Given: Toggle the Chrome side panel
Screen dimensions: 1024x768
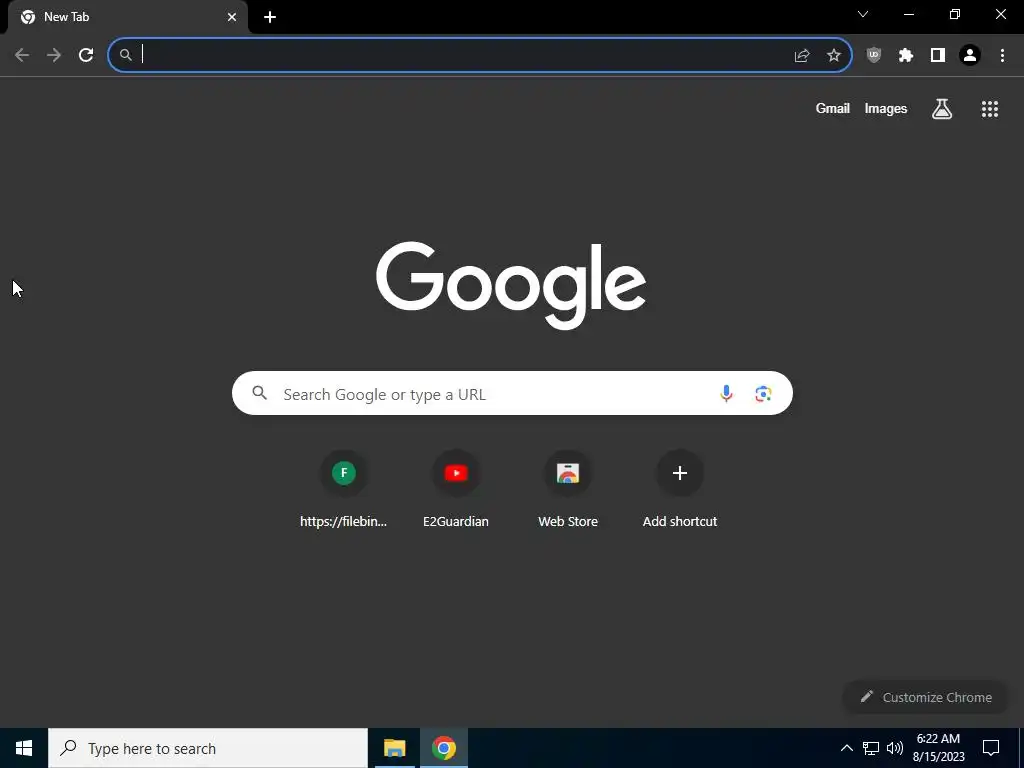Looking at the screenshot, I should coord(938,56).
